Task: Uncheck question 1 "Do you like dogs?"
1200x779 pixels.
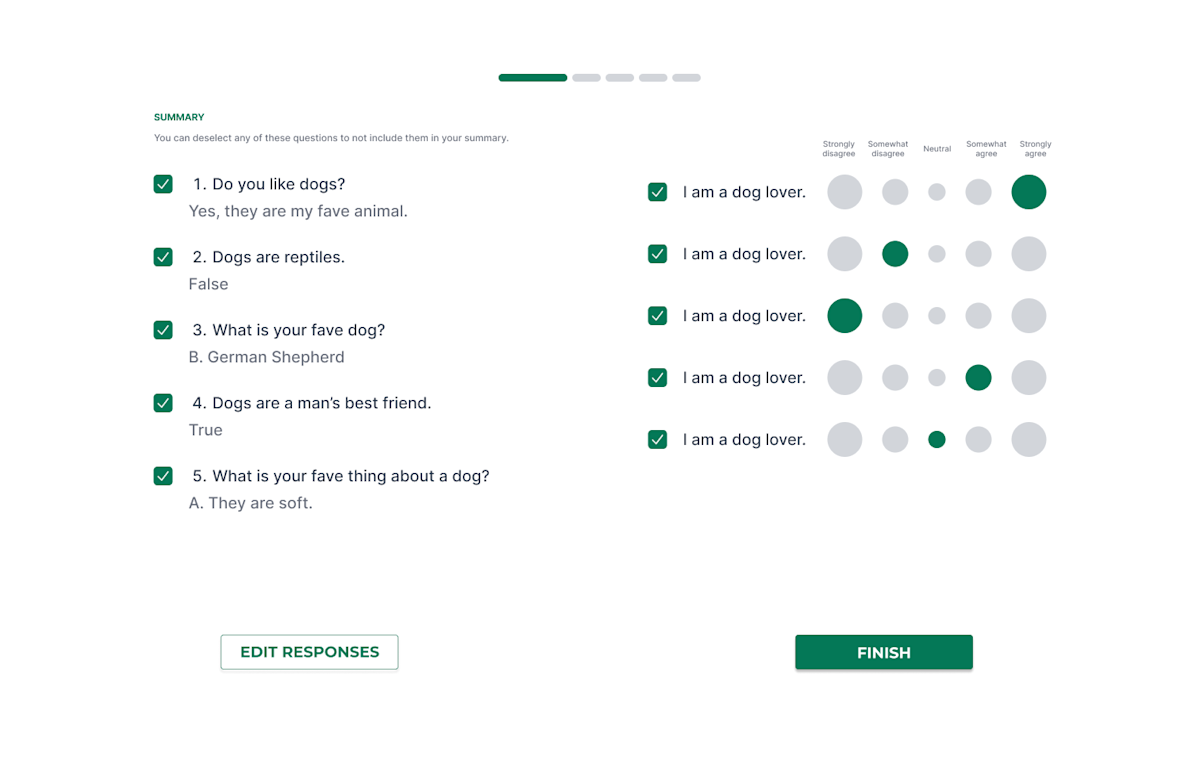Action: [163, 184]
